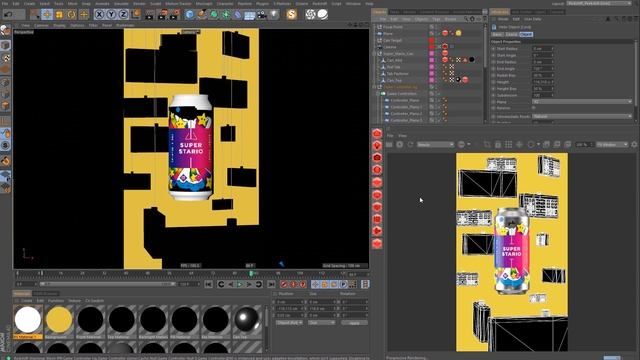Viewport: 640px width, 360px height.
Task: Collapse Game Controller rig hierarchy
Action: point(374,87)
